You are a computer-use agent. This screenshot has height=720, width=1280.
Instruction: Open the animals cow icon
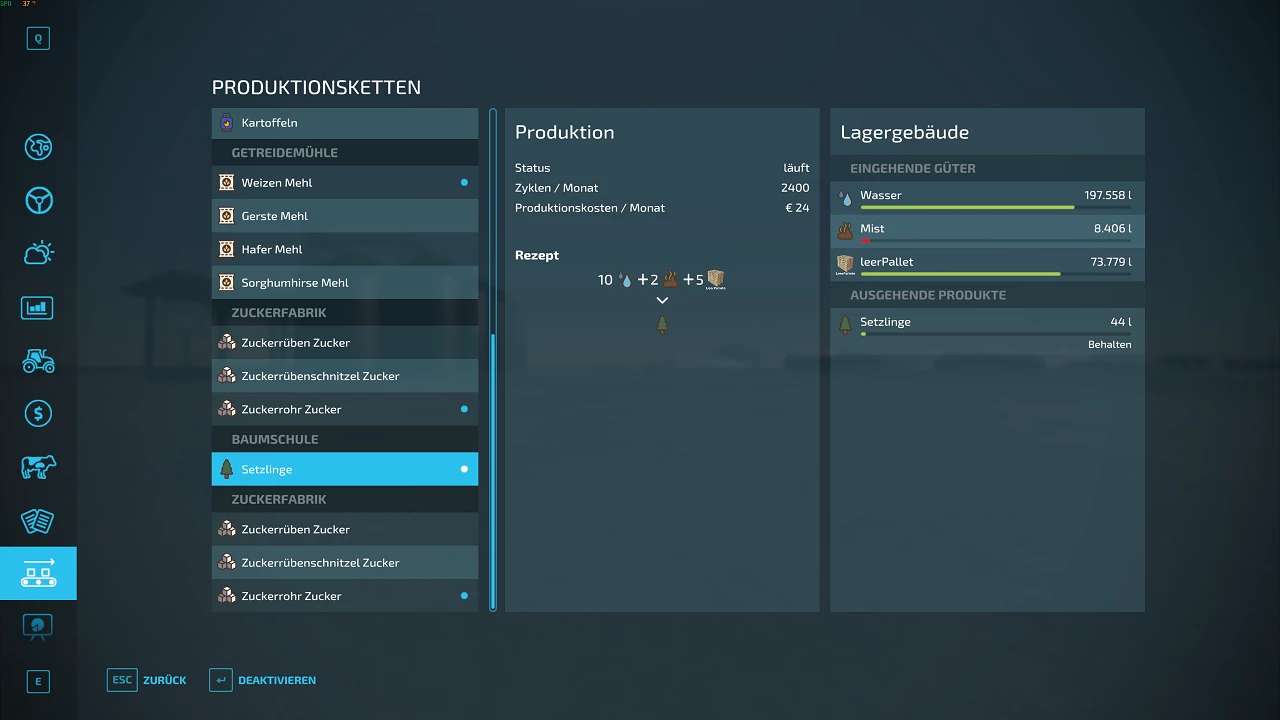pyautogui.click(x=38, y=467)
